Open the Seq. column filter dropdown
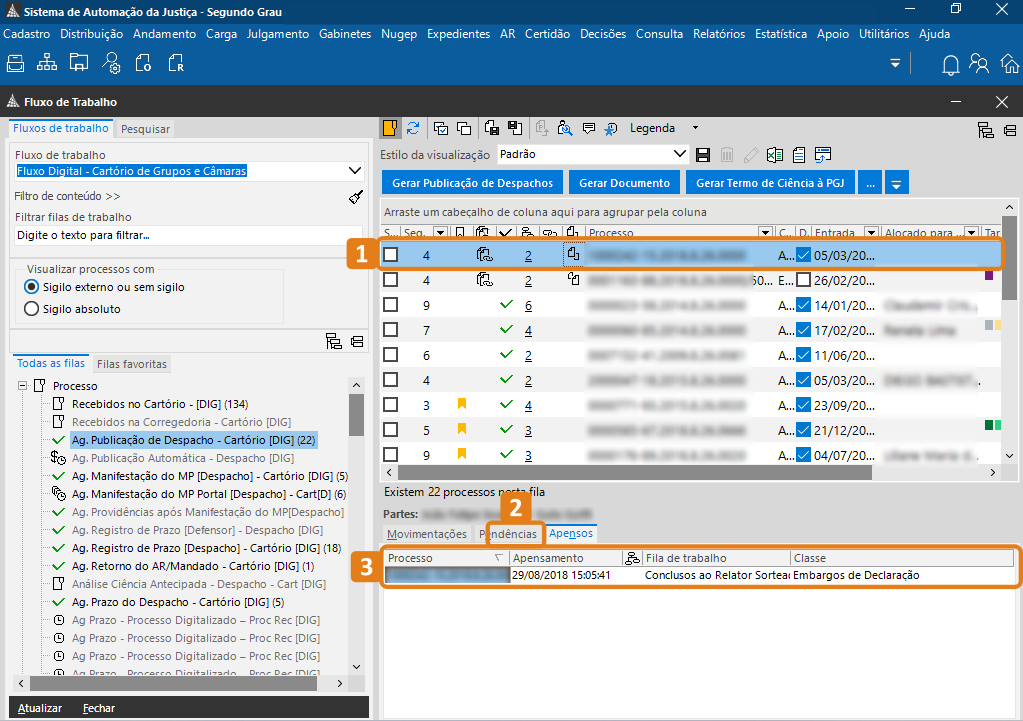This screenshot has height=721, width=1023. pos(440,232)
